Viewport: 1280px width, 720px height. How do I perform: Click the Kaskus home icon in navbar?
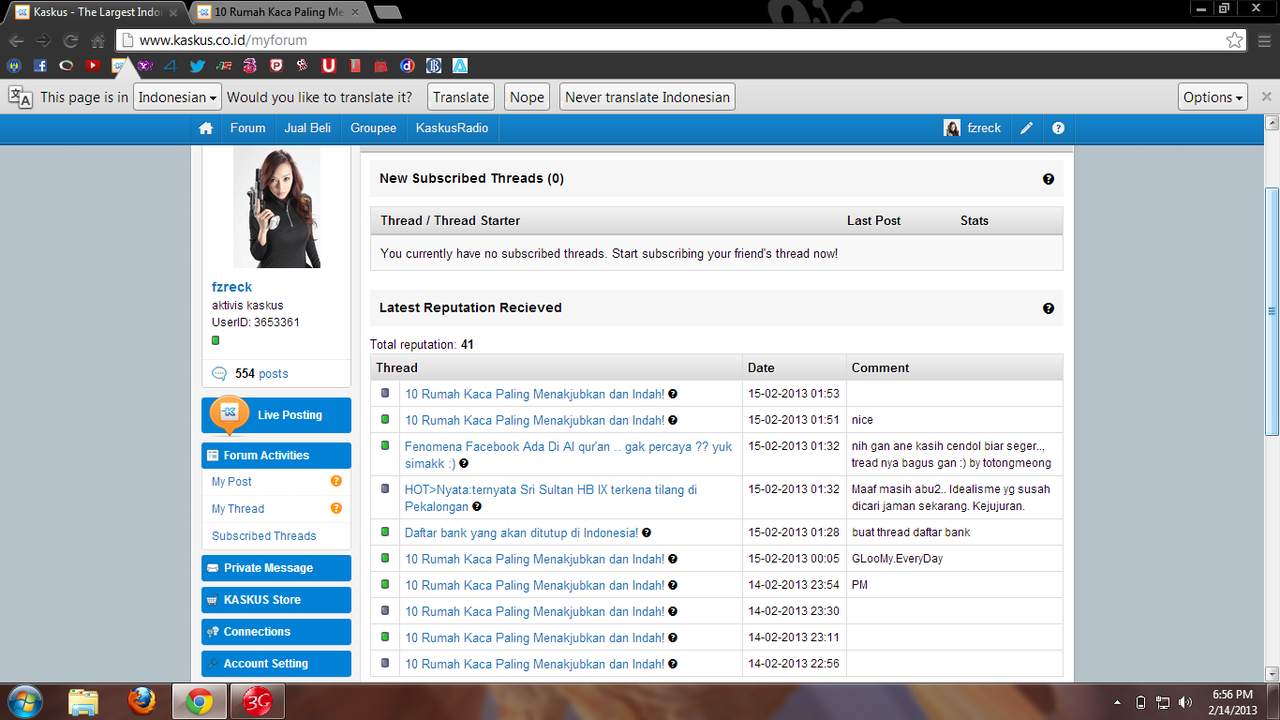point(206,128)
